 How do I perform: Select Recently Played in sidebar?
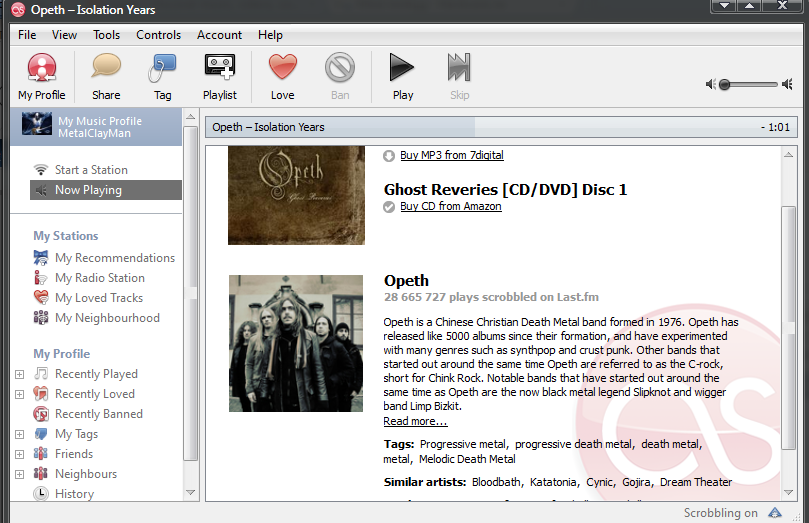tap(96, 373)
